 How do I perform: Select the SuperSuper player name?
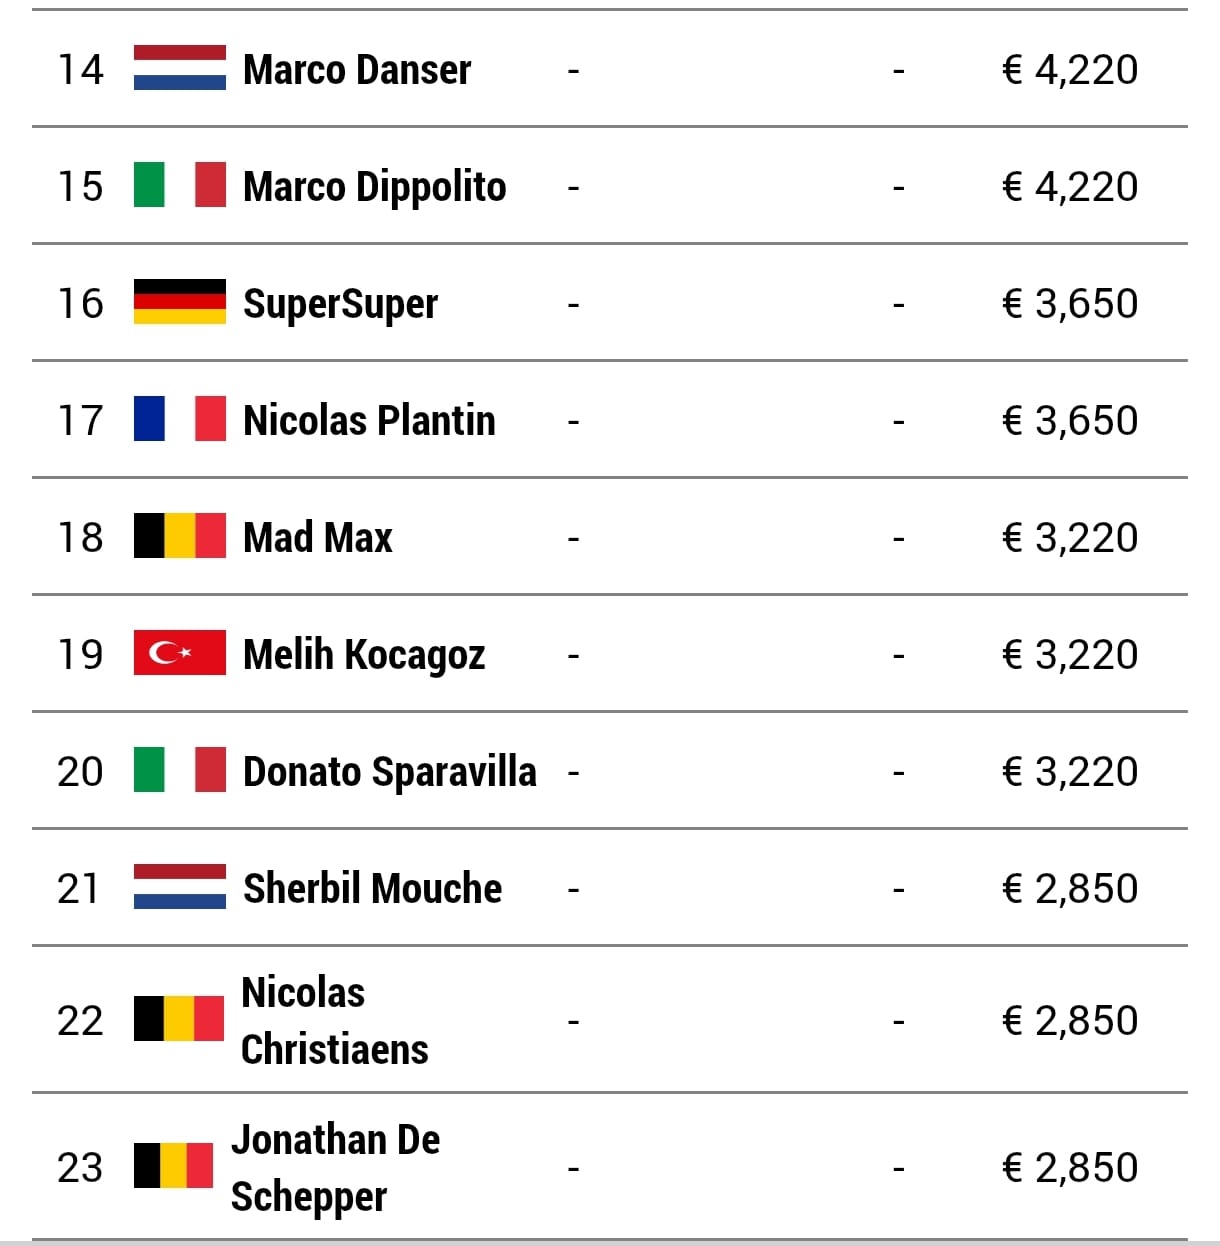click(x=340, y=304)
